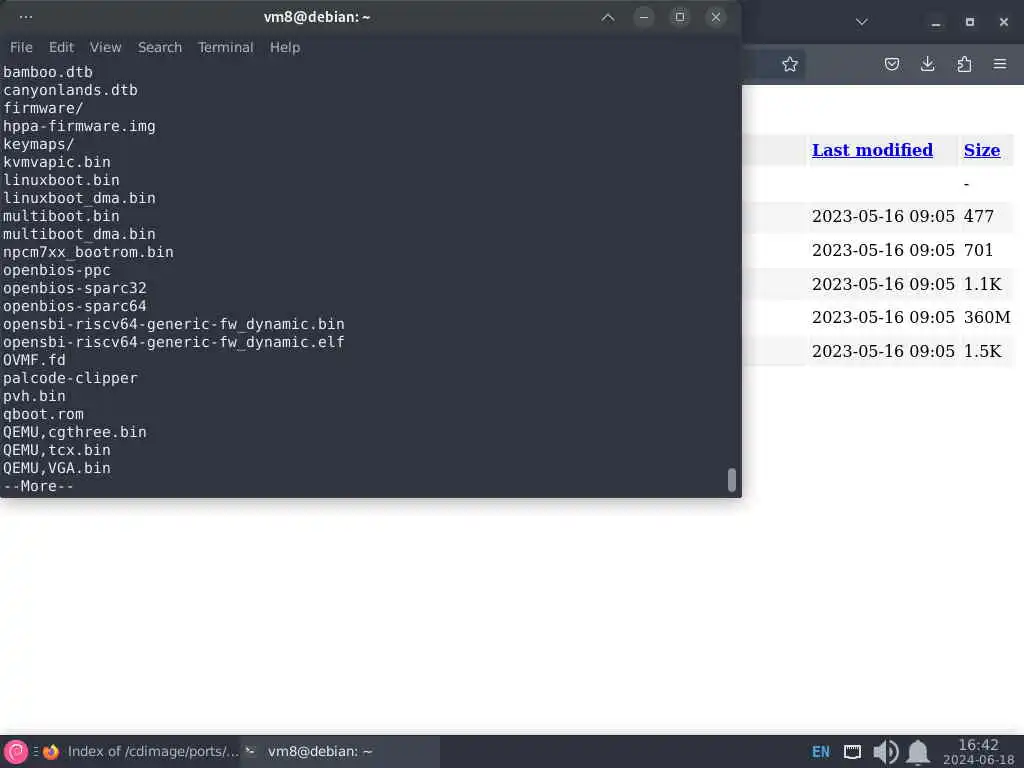The height and width of the screenshot is (768, 1024).
Task: Click the terminal scrollbar thumb
Action: (731, 480)
